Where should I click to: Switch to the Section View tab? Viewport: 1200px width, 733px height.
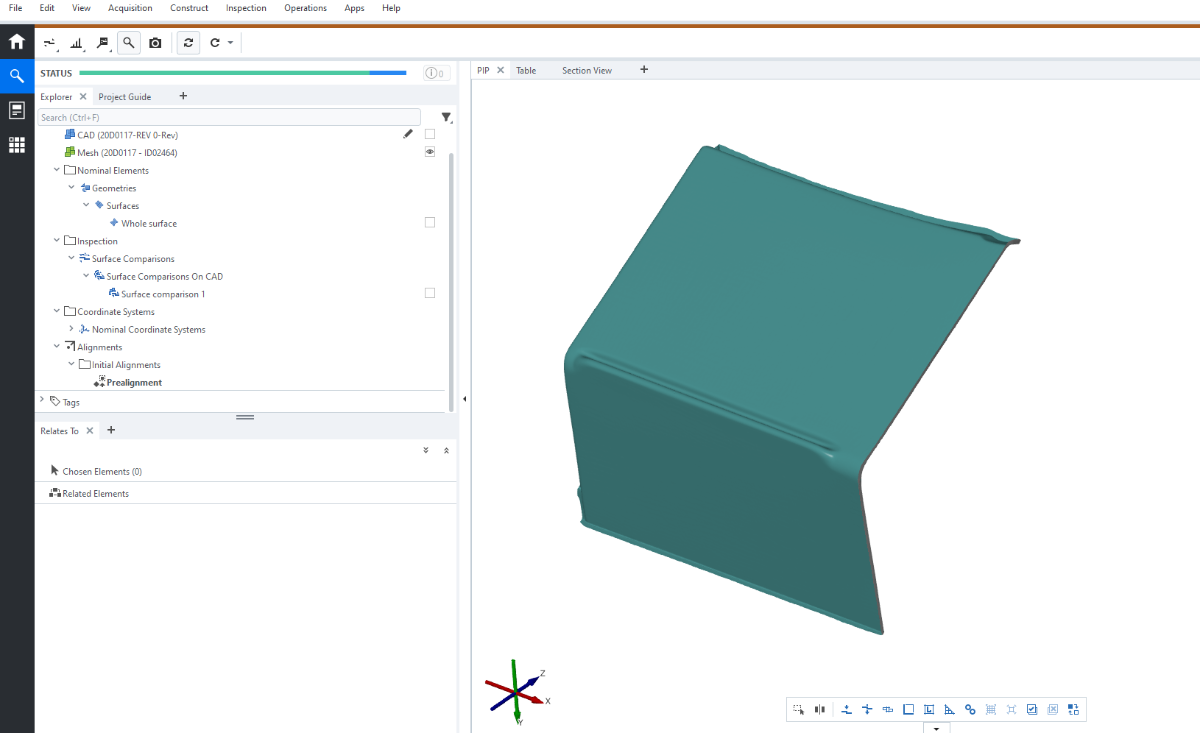[586, 71]
